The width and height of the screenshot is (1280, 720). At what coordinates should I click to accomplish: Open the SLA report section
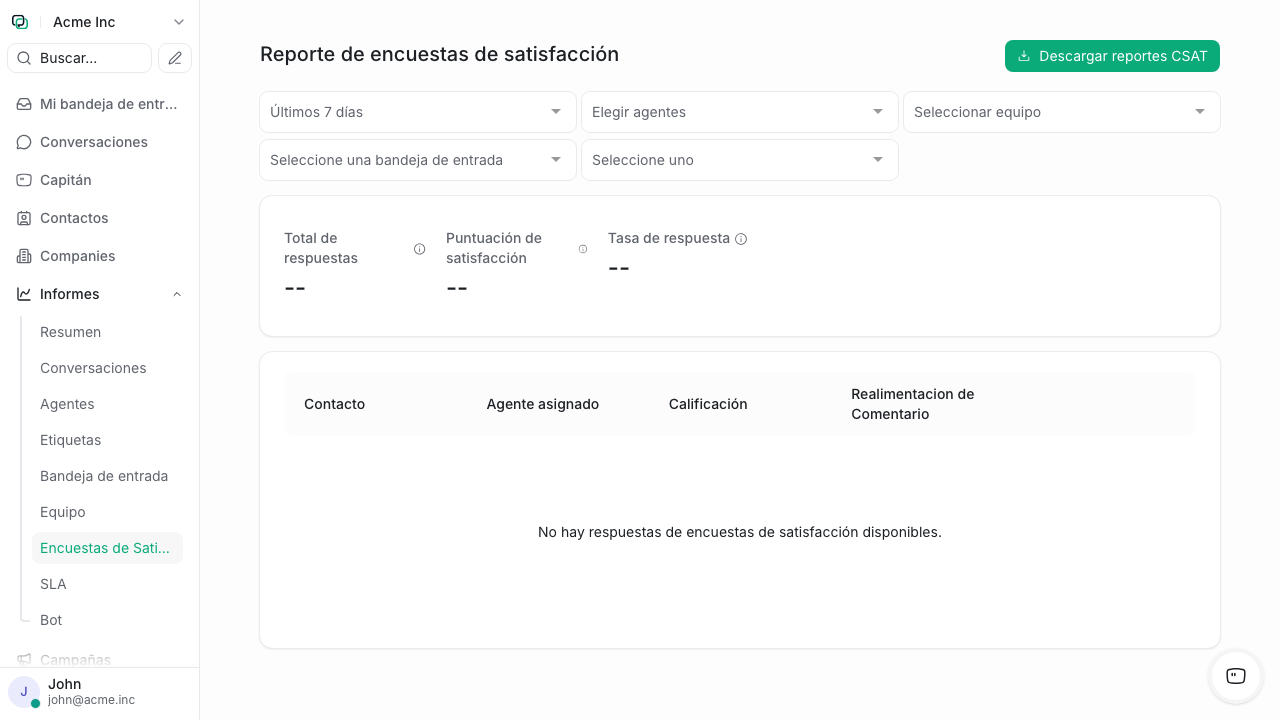[x=53, y=584]
